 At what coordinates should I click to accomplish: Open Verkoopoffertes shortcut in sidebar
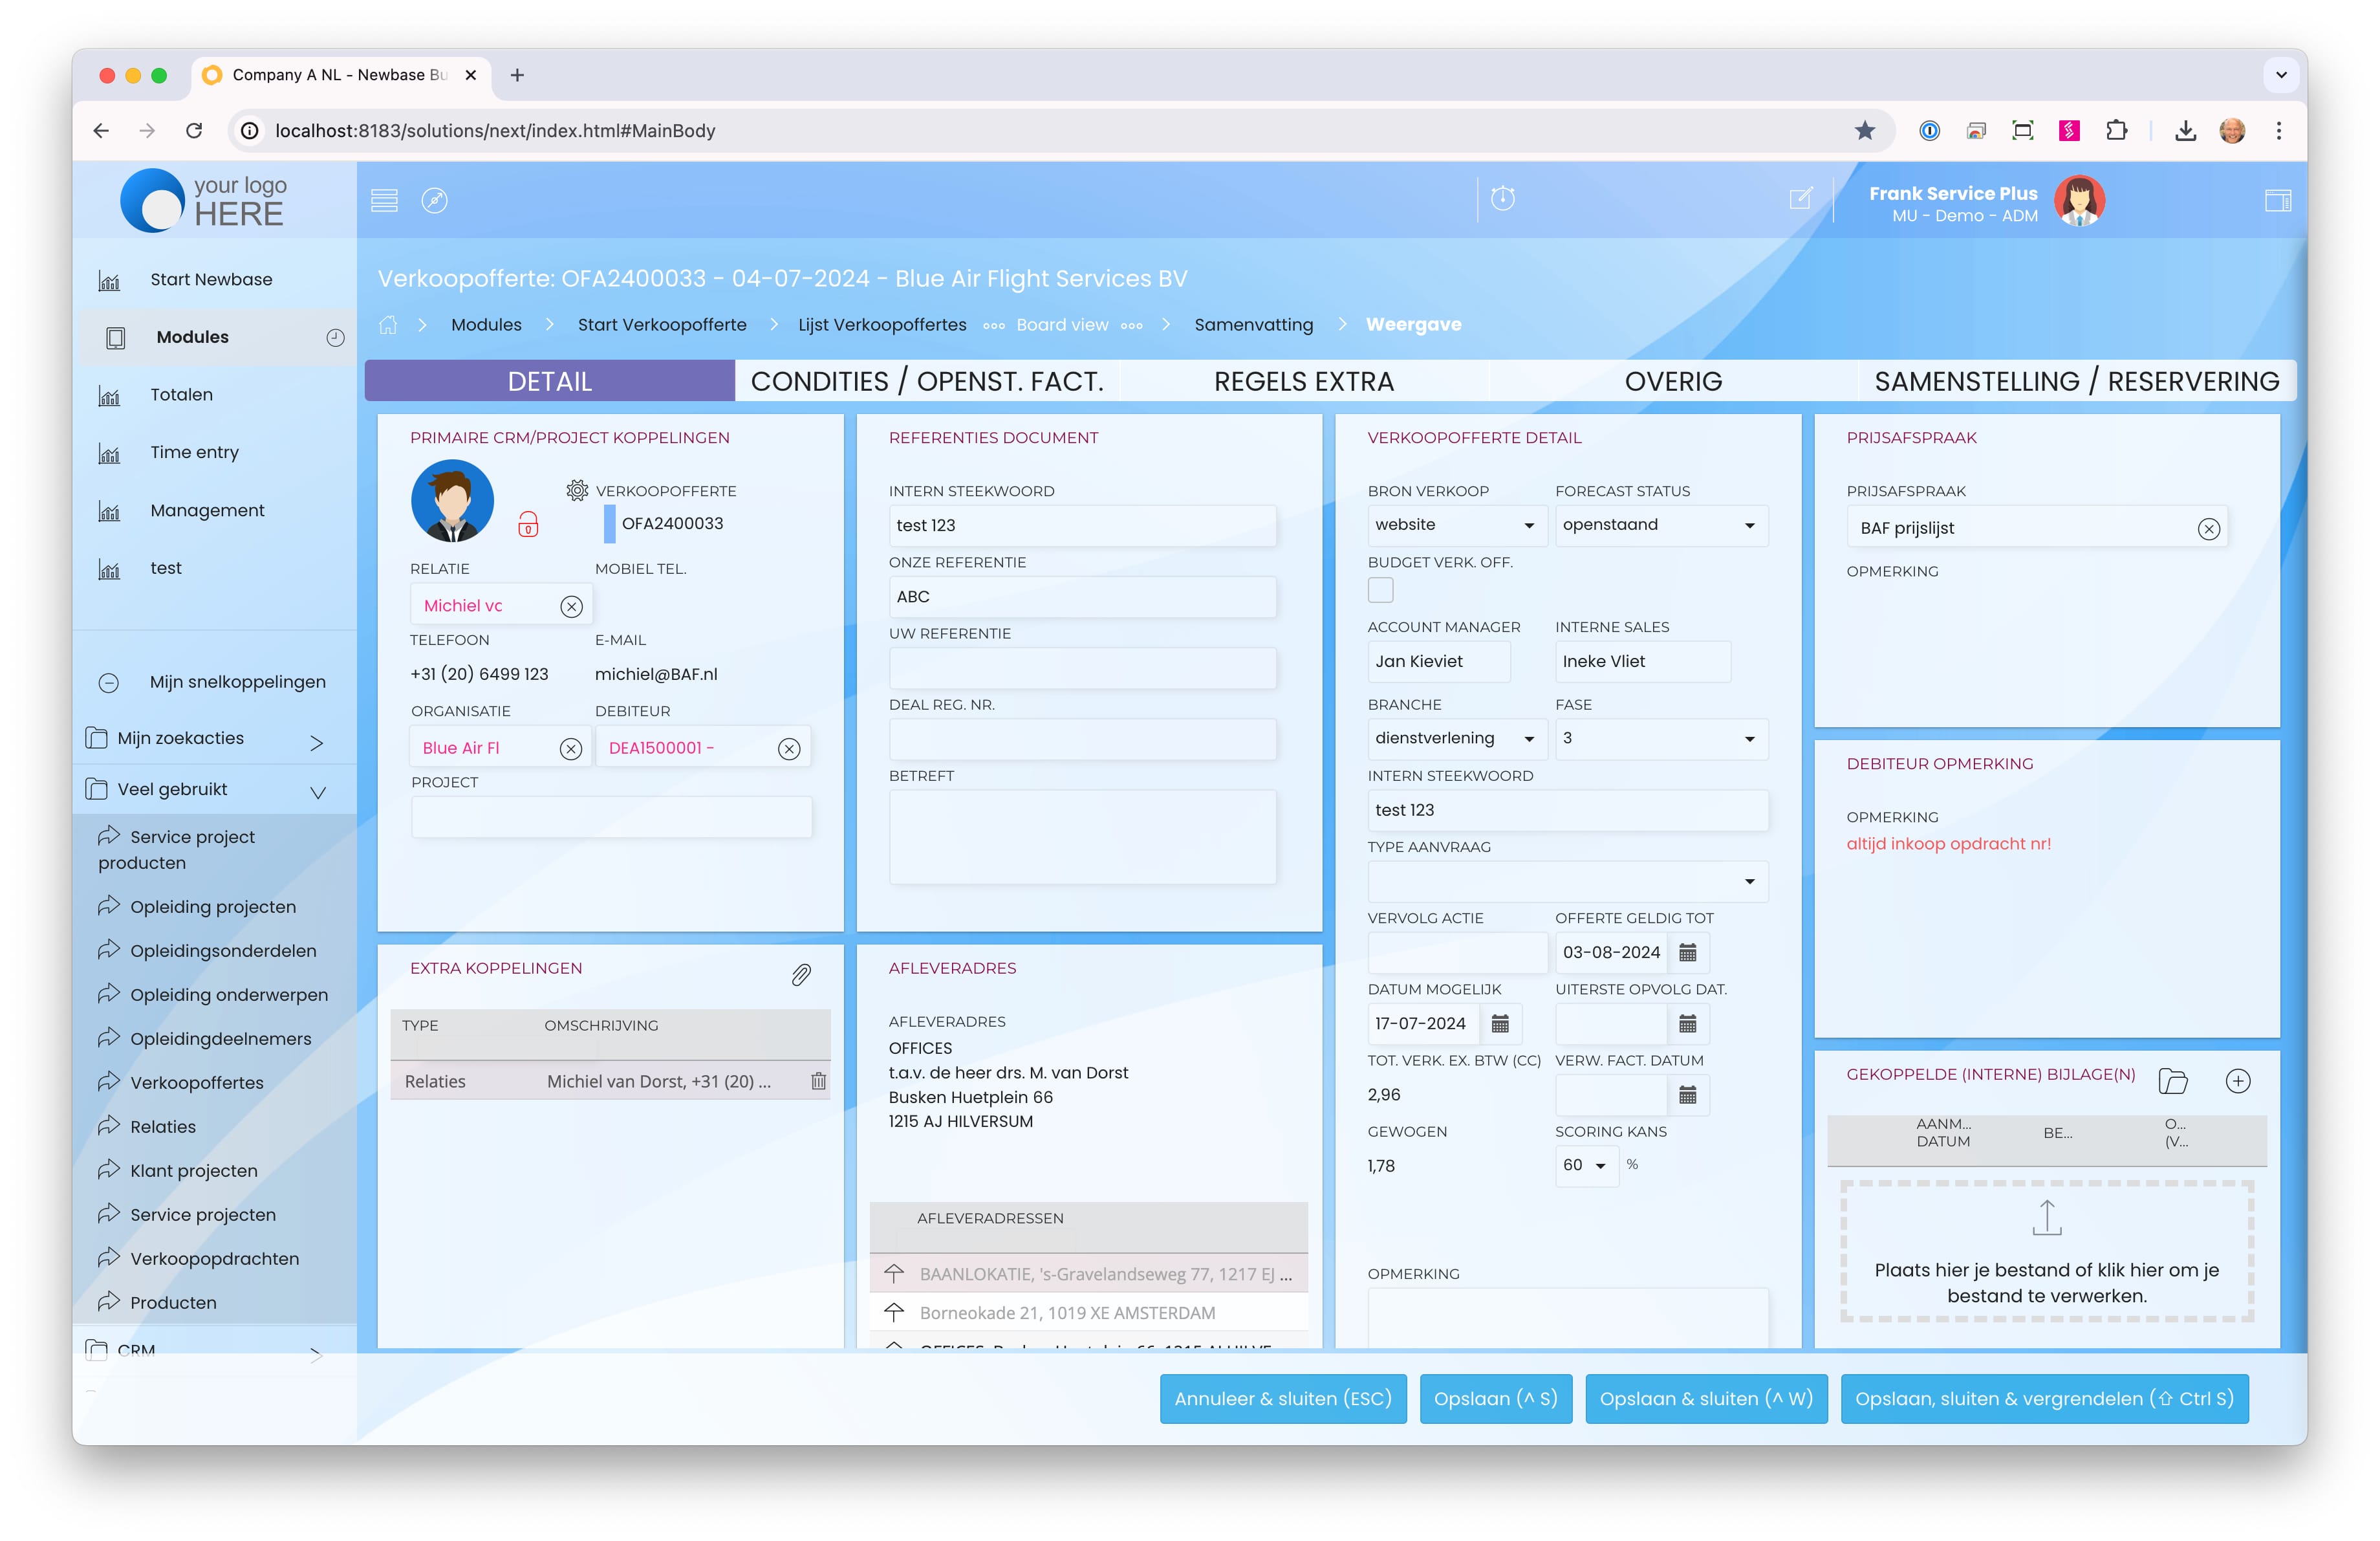[x=197, y=1082]
